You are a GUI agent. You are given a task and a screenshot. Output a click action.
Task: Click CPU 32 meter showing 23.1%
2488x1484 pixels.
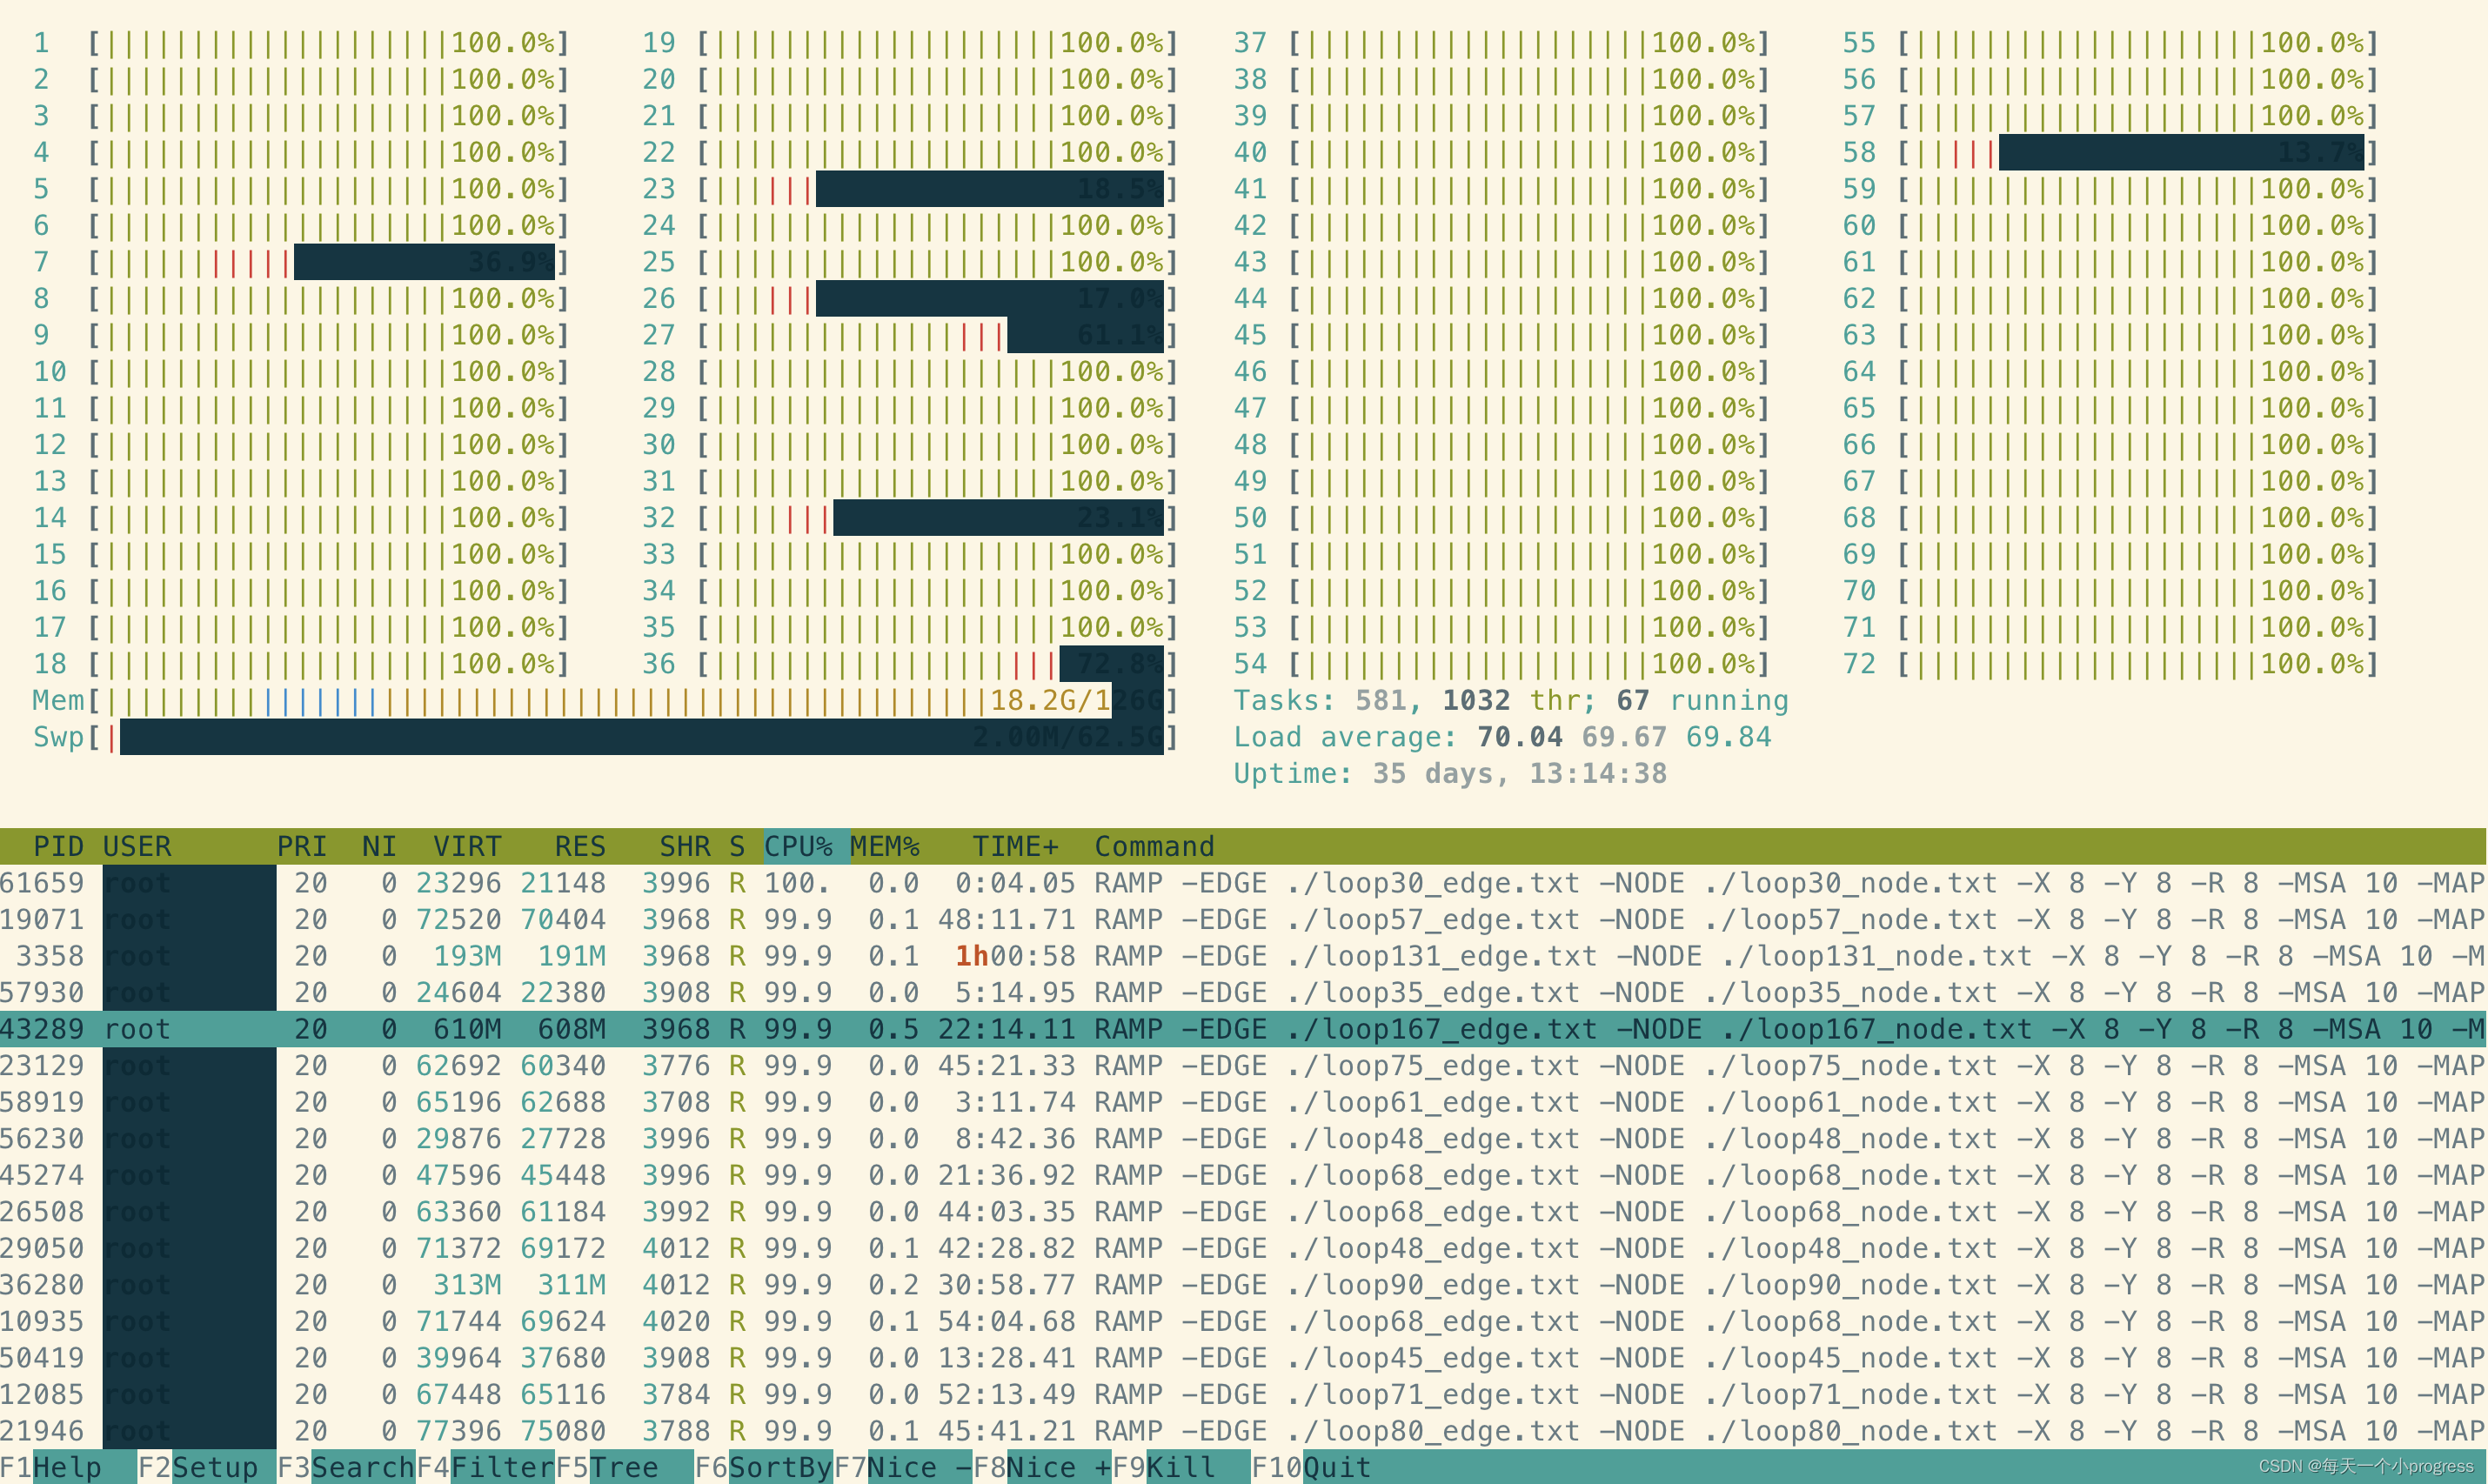coord(910,518)
